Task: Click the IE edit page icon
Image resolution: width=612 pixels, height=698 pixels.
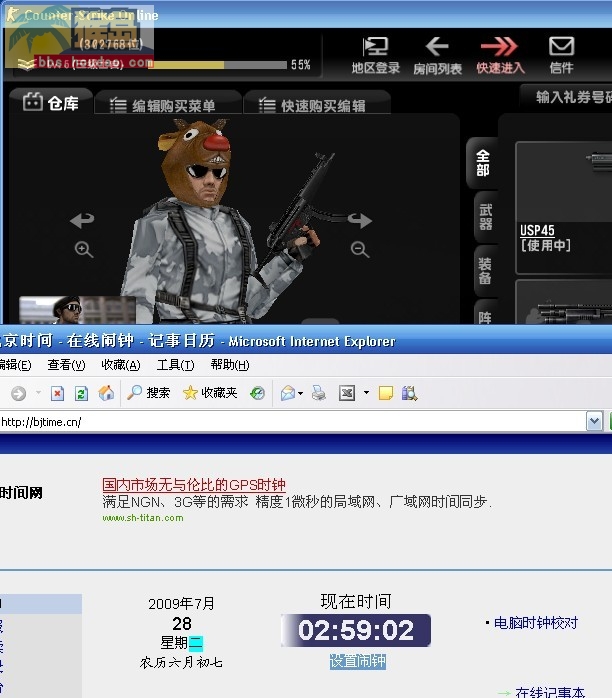Action: 347,393
